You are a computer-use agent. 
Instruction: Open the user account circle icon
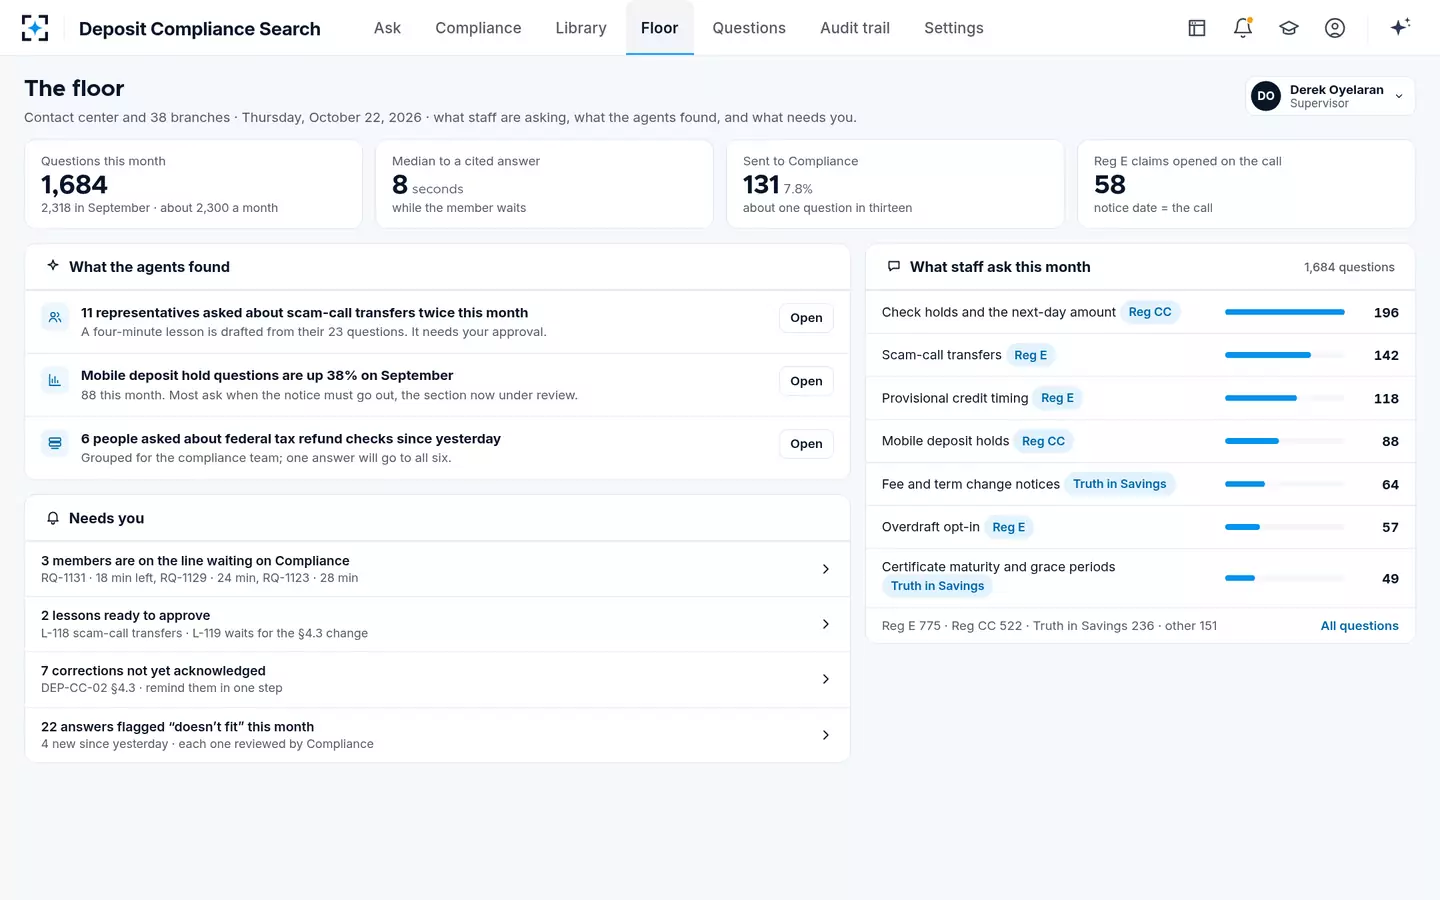coord(1335,28)
